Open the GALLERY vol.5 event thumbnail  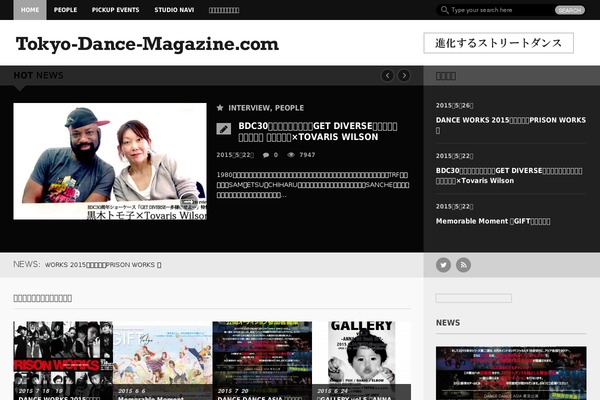click(362, 361)
